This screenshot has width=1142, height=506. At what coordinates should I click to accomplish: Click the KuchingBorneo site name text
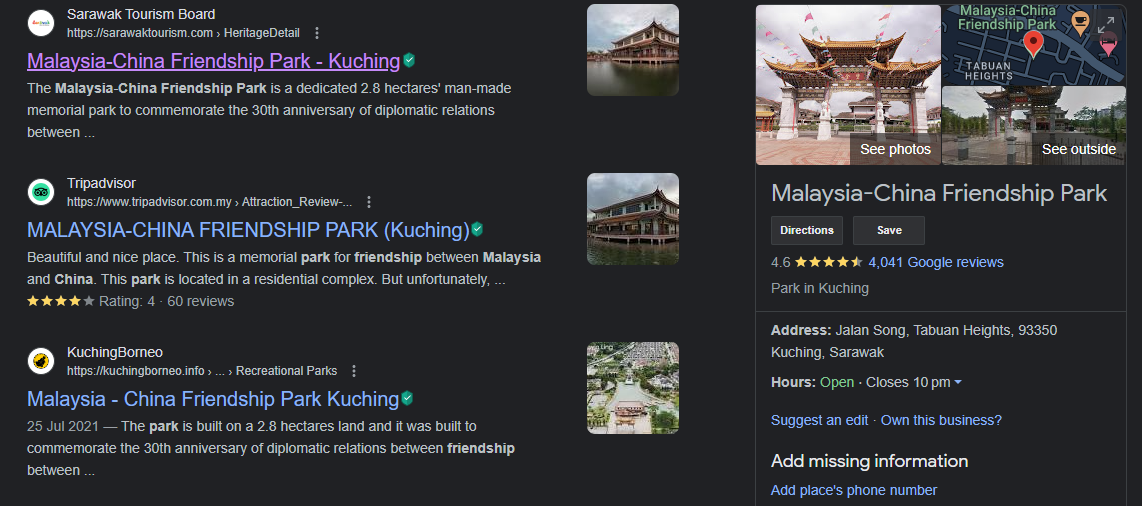[x=115, y=352]
